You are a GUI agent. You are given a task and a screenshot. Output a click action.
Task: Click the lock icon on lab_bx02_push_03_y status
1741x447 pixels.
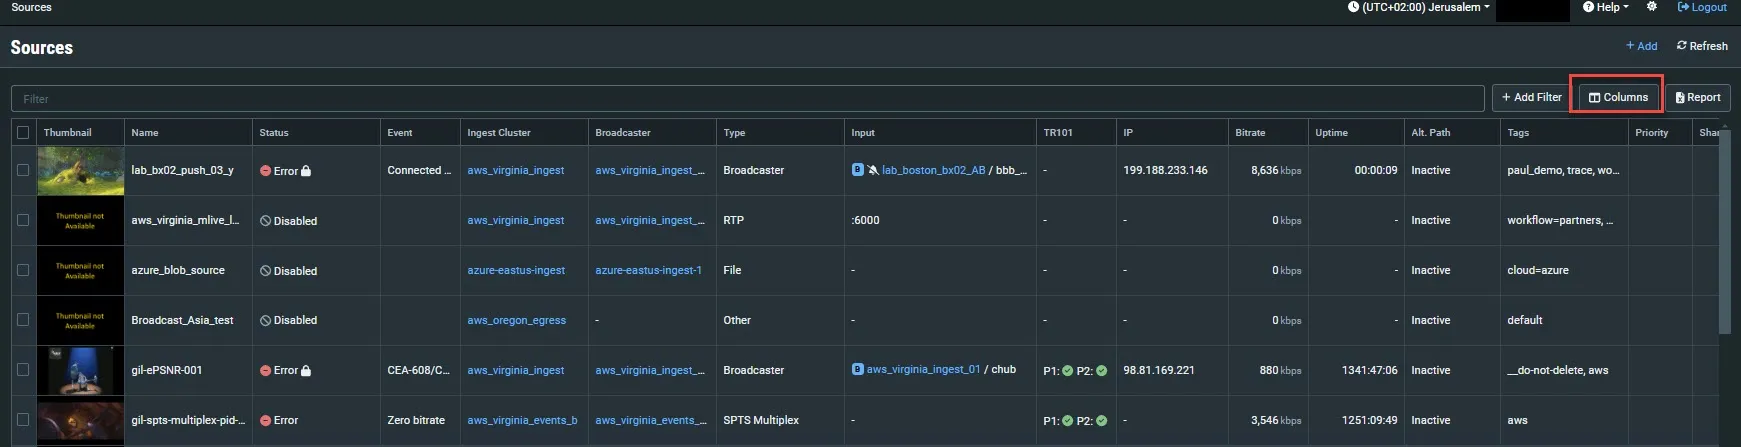coord(306,171)
